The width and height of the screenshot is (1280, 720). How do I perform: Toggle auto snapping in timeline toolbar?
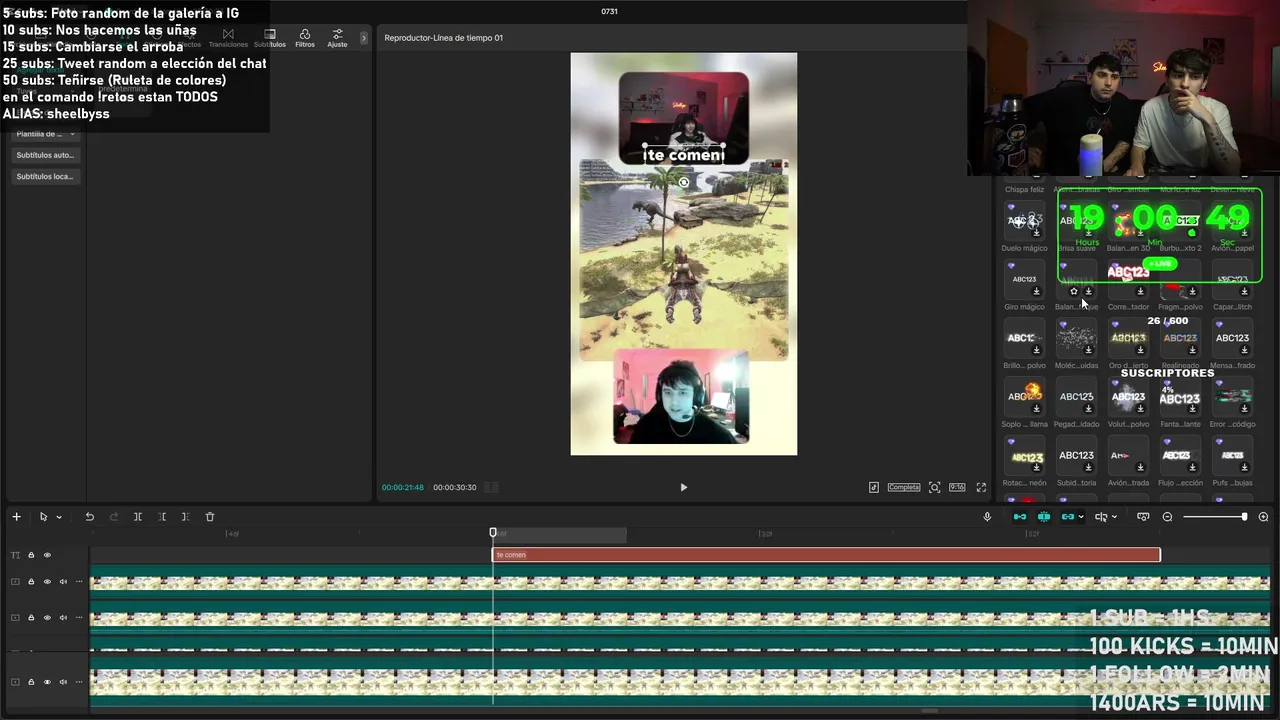[1044, 517]
